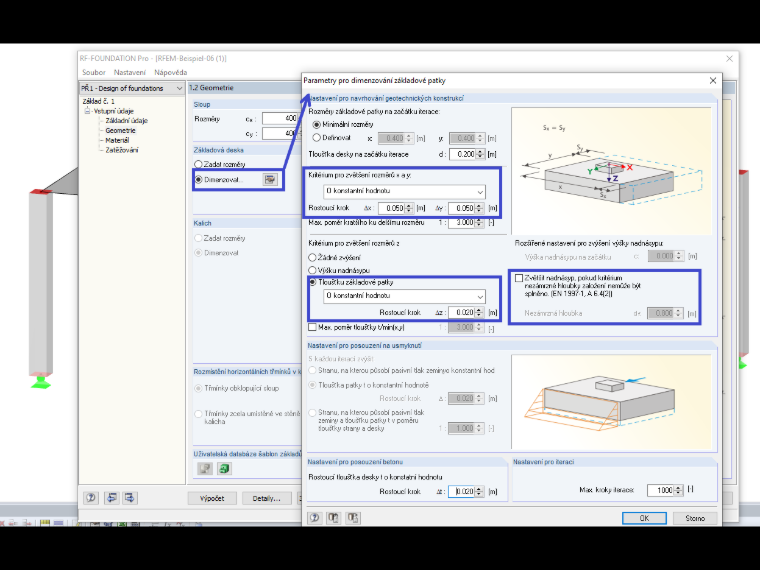Collapse the Vstupní údaje tree node
This screenshot has width=760, height=570.
click(87, 111)
